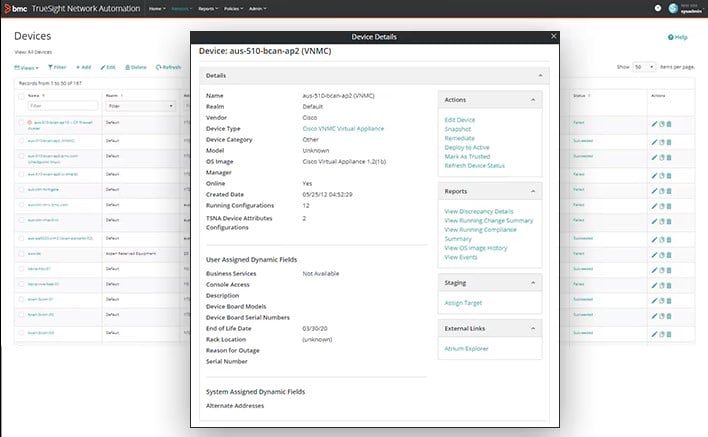The image size is (708, 437).
Task: Click the 'Not Available' Business Services value
Action: pos(321,274)
